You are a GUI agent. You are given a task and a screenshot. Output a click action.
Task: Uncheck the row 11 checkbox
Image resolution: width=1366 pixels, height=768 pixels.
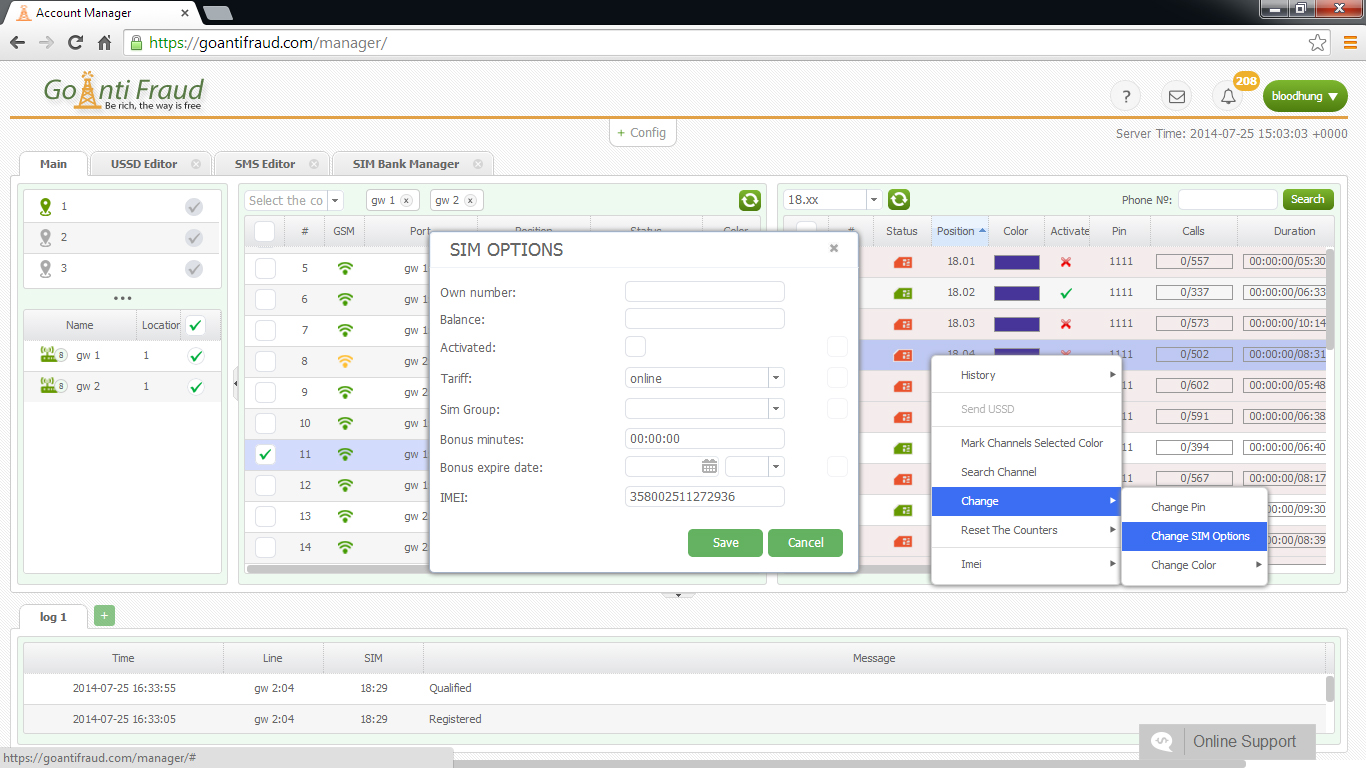tap(265, 454)
